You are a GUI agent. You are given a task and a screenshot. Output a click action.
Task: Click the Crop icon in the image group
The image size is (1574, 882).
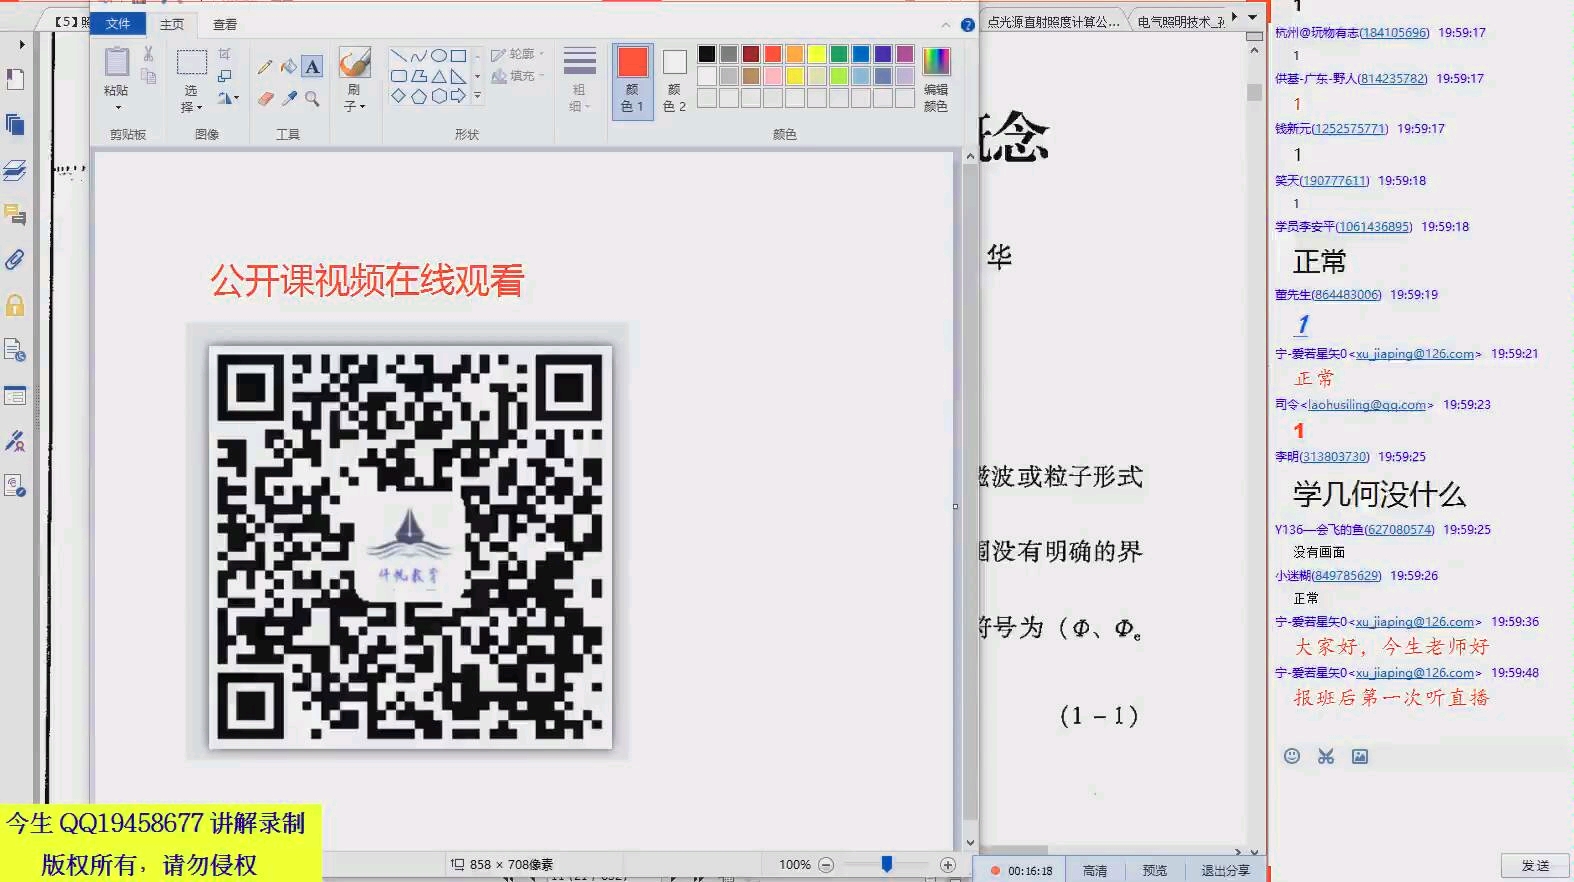225,54
